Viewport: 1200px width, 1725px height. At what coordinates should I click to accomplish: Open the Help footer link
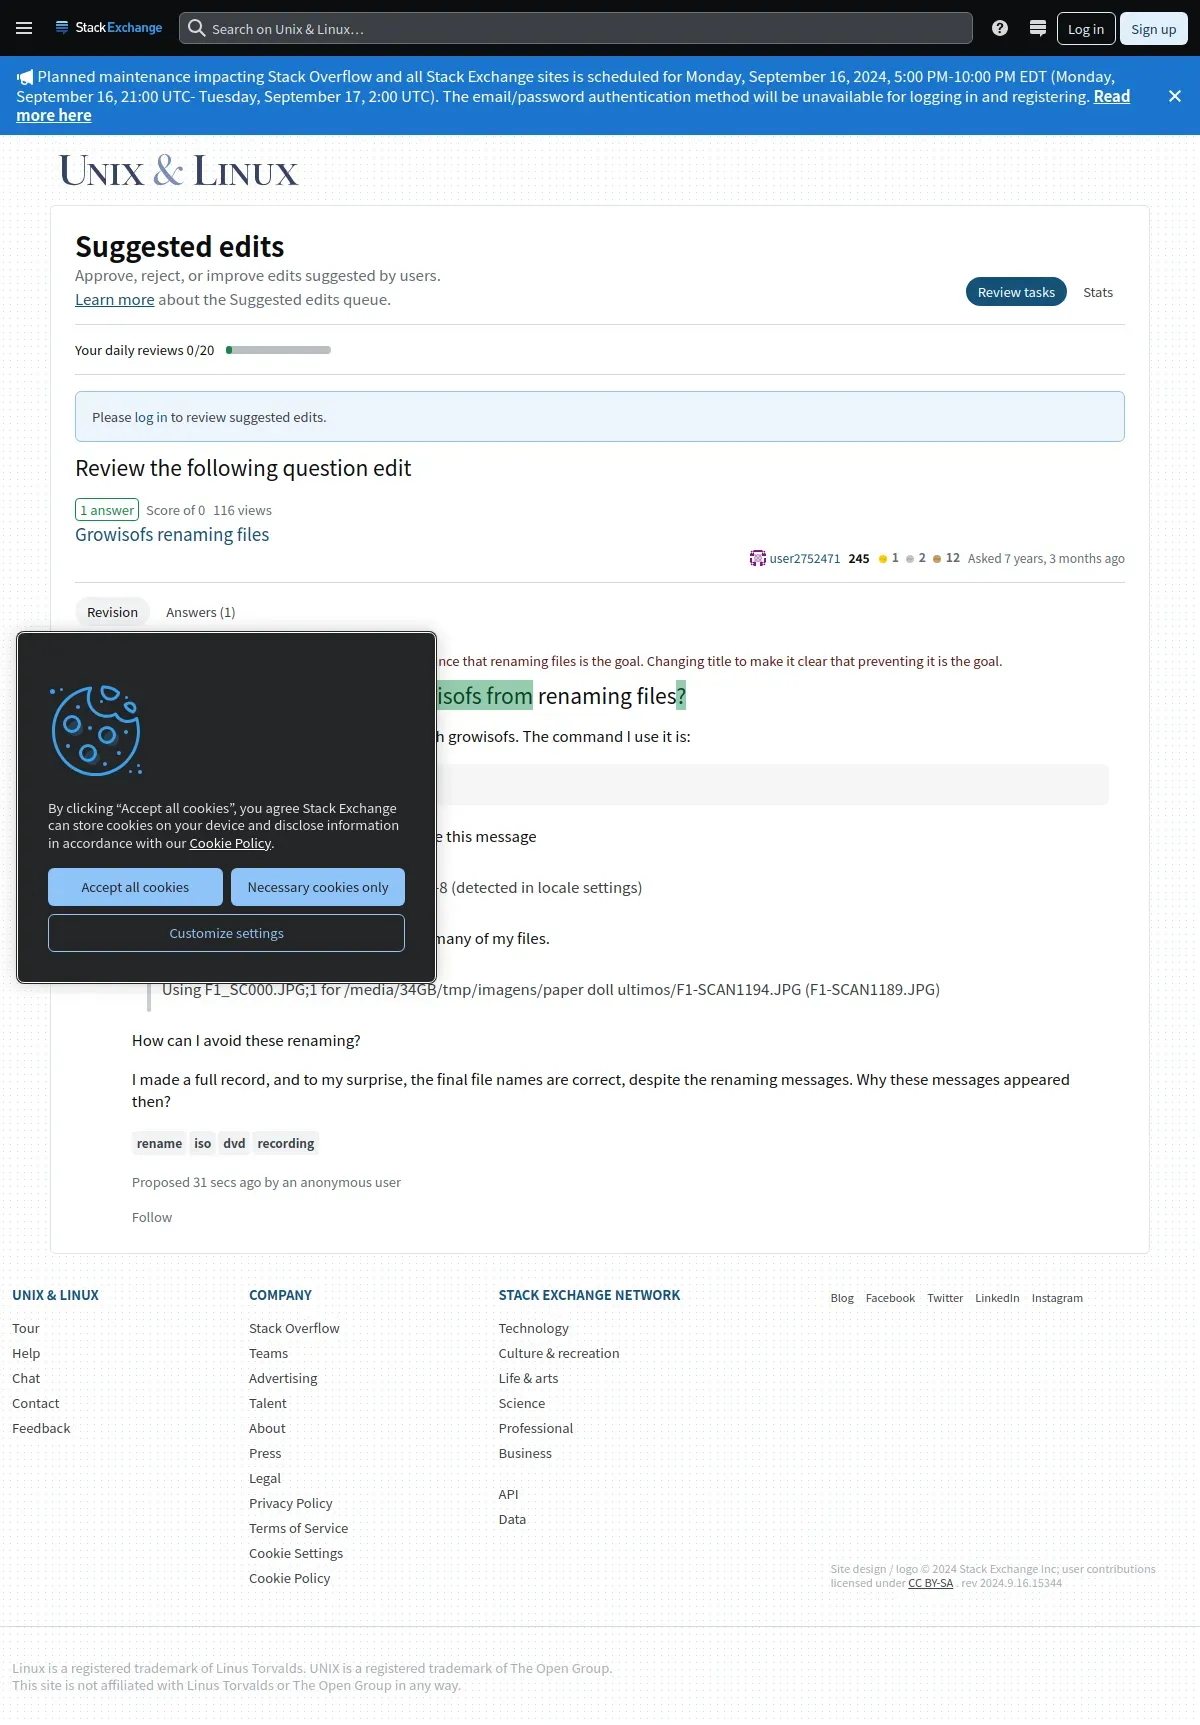pyautogui.click(x=26, y=1353)
